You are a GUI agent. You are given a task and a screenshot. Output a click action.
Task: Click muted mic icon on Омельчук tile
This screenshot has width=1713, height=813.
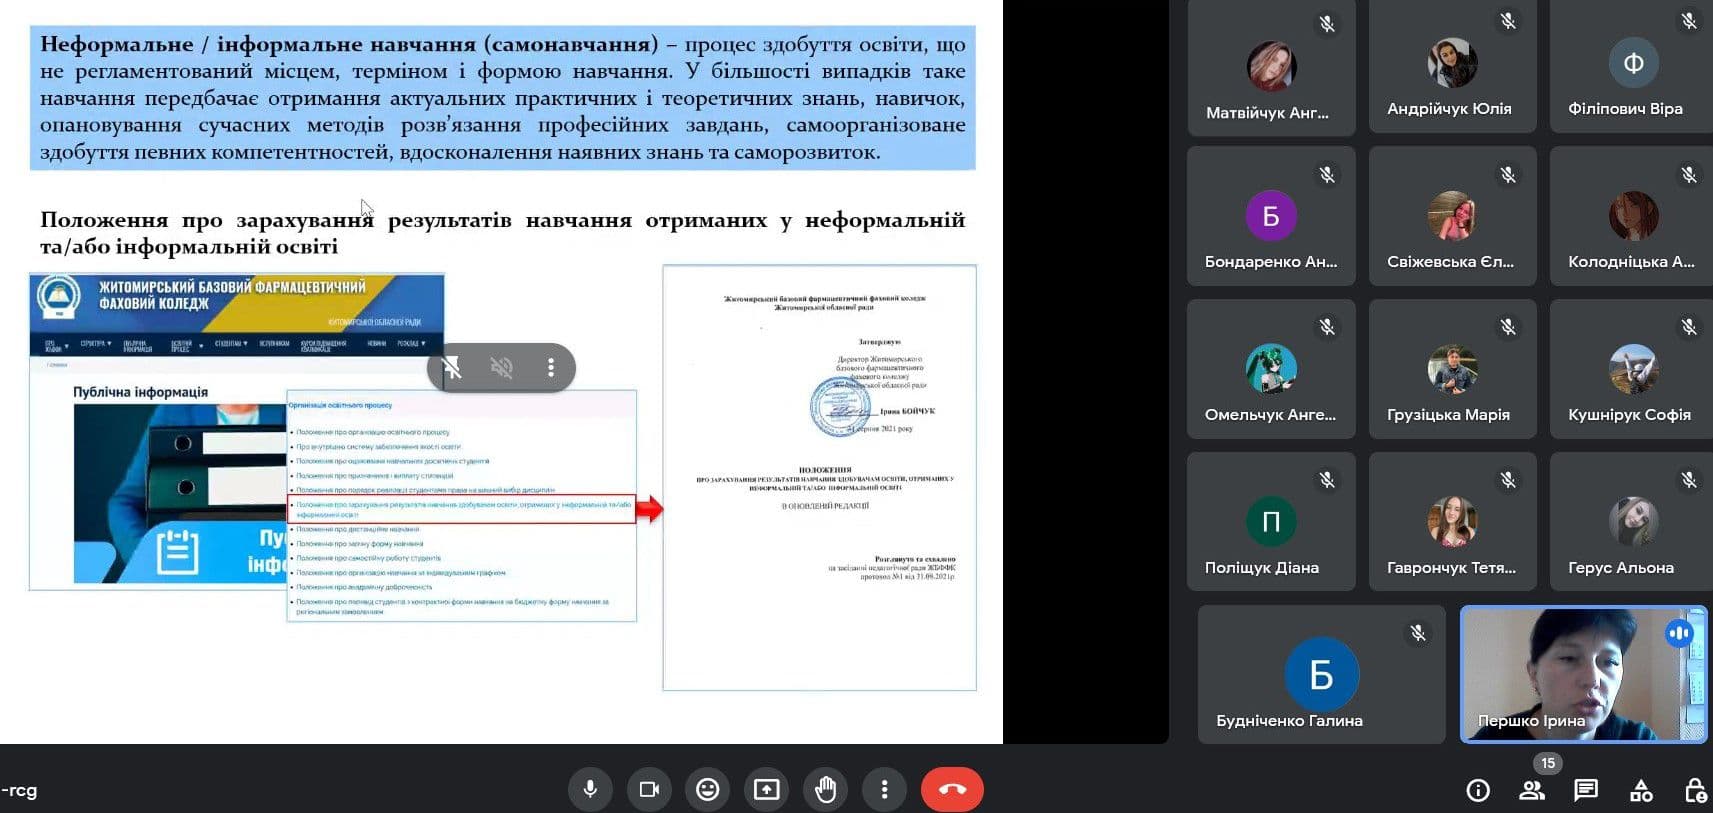click(1327, 327)
